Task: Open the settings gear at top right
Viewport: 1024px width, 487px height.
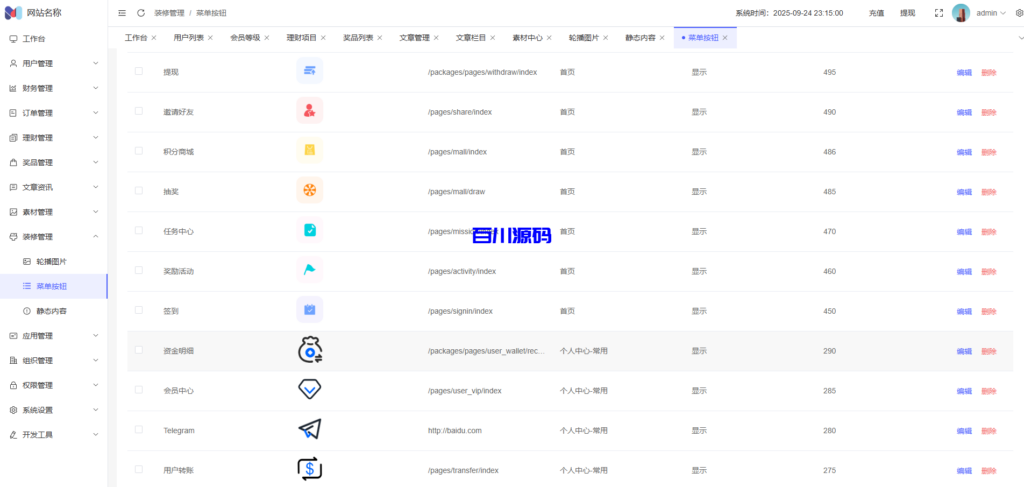Action: point(1019,13)
